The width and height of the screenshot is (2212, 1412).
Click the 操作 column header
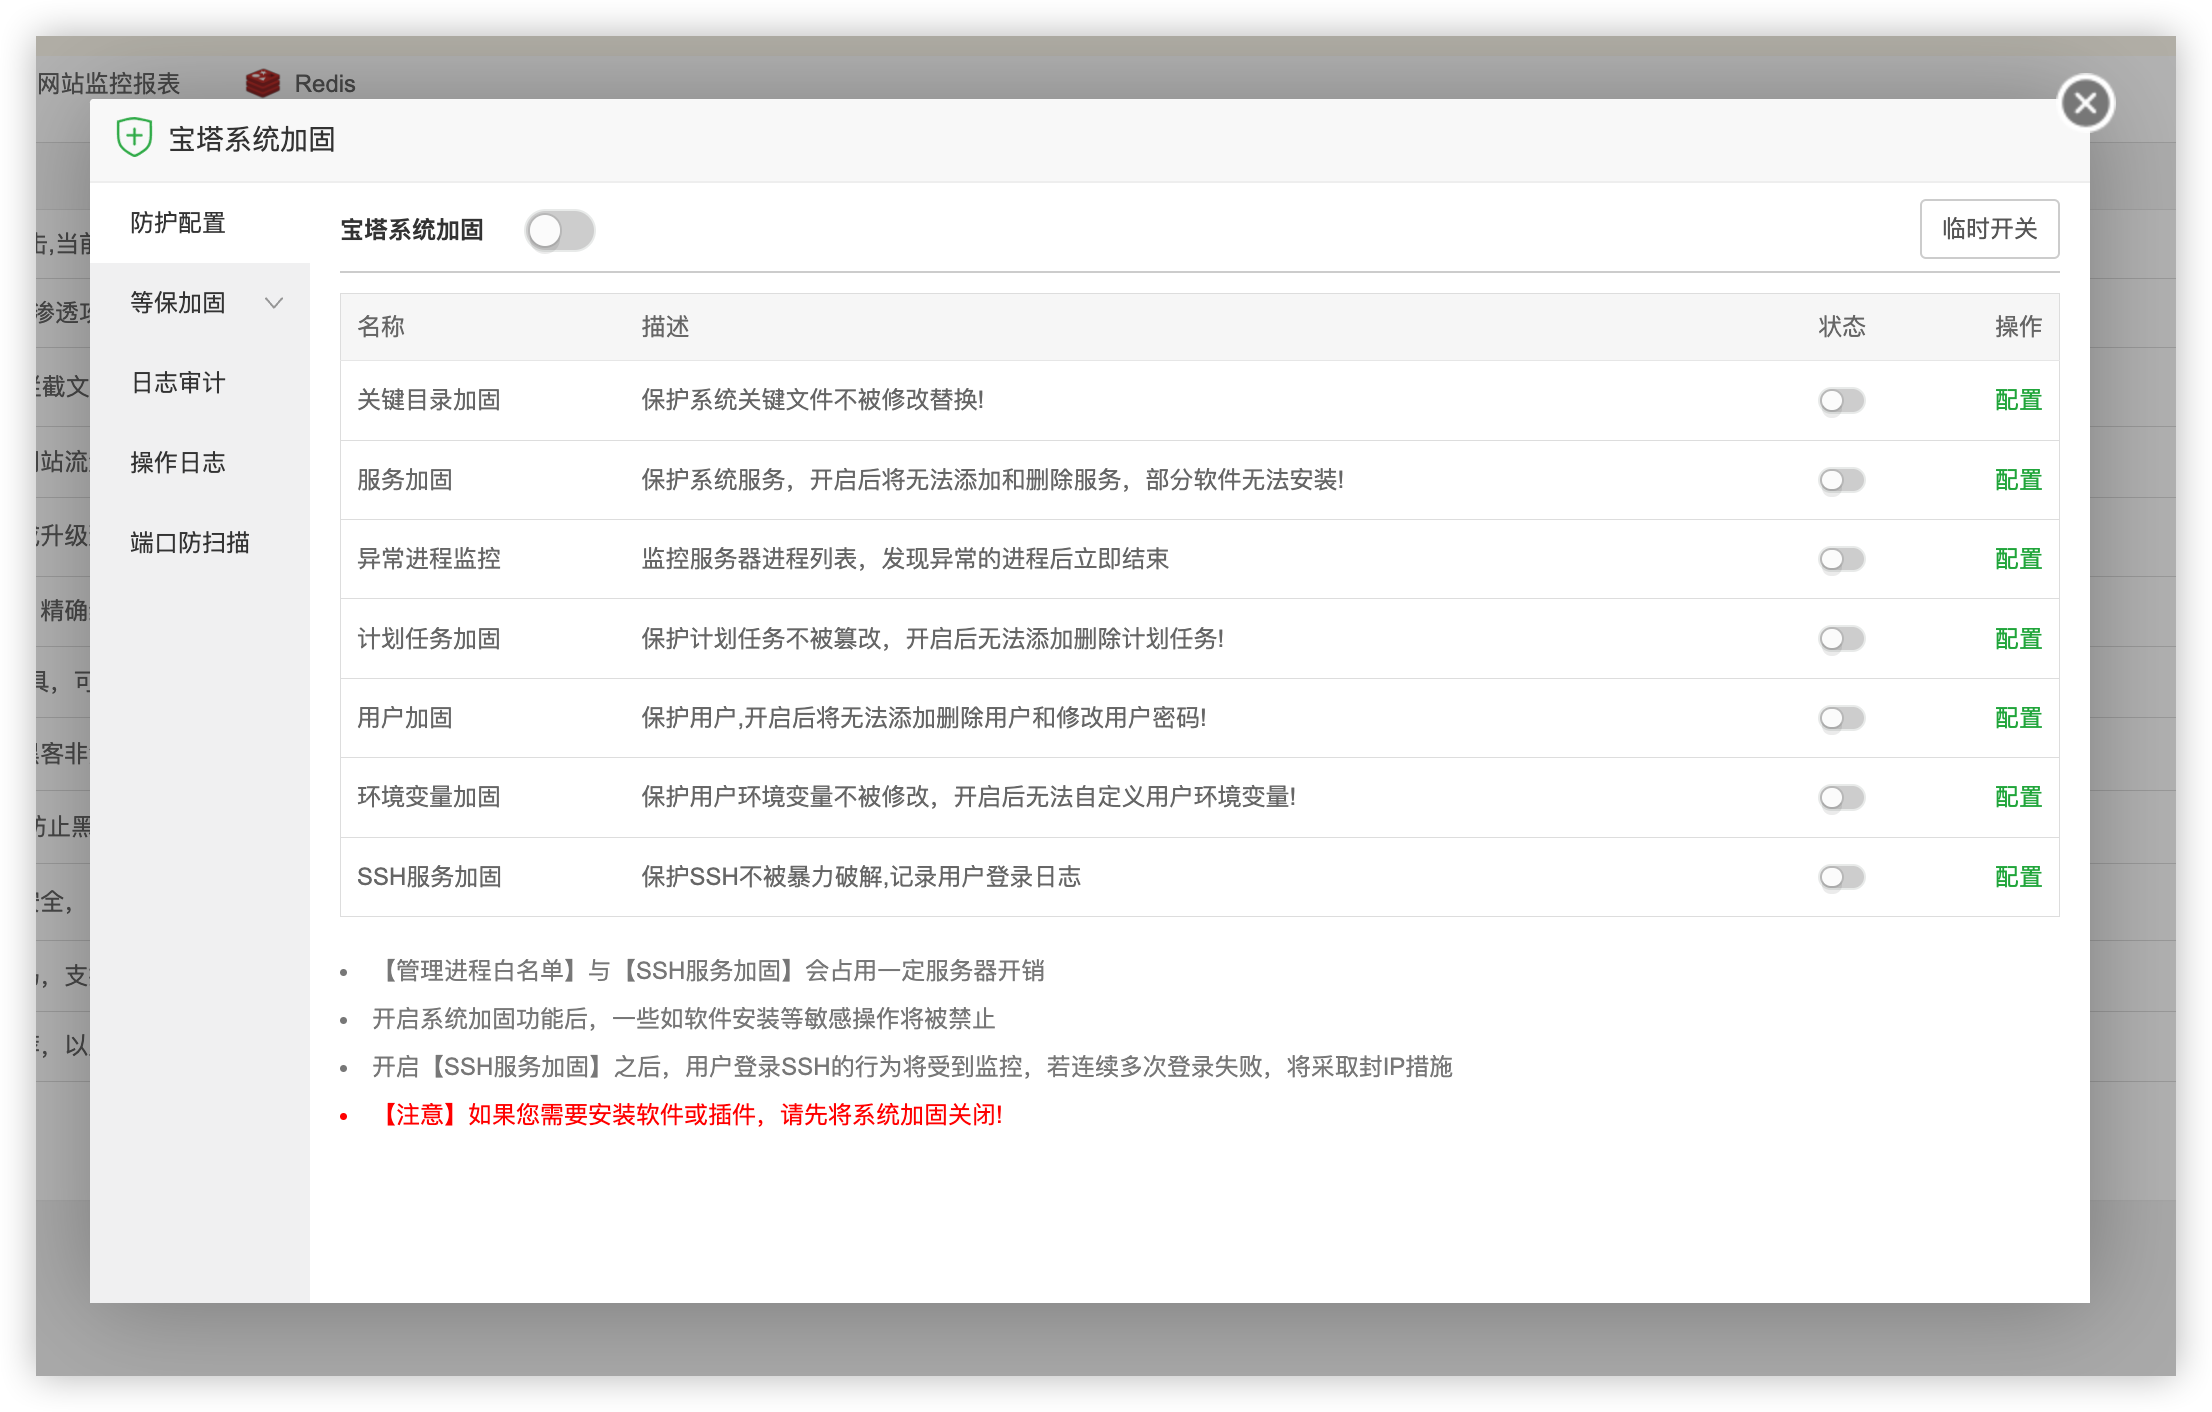click(x=2018, y=327)
